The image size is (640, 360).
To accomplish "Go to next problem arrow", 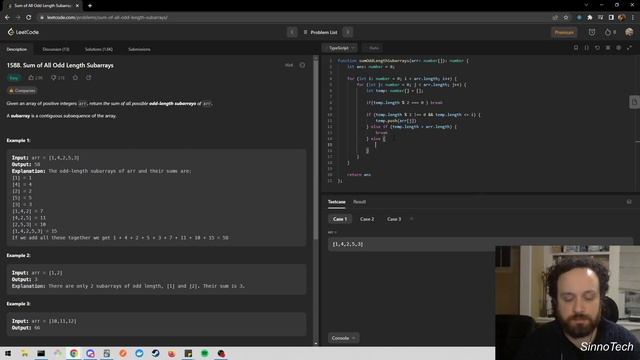I will 348,32.
